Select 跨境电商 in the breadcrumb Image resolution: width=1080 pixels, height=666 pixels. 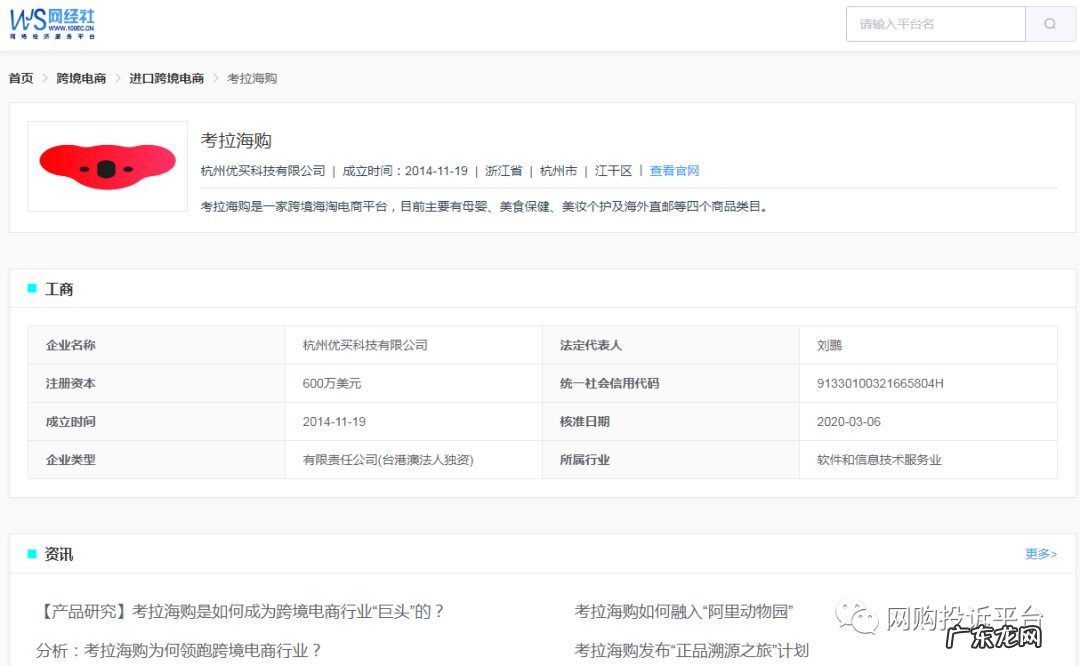click(80, 78)
